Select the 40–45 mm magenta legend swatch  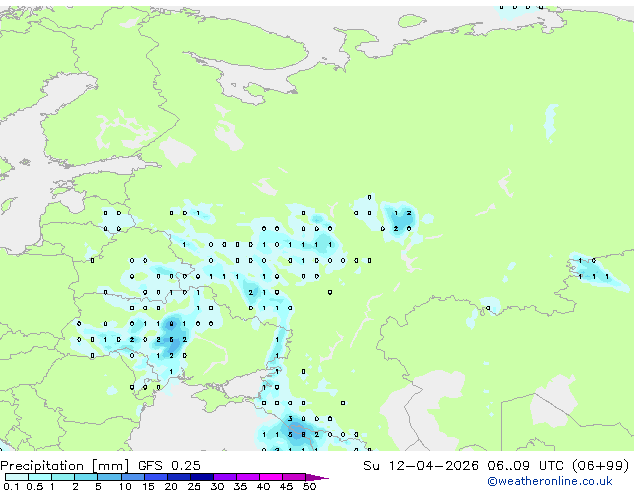pos(271,477)
